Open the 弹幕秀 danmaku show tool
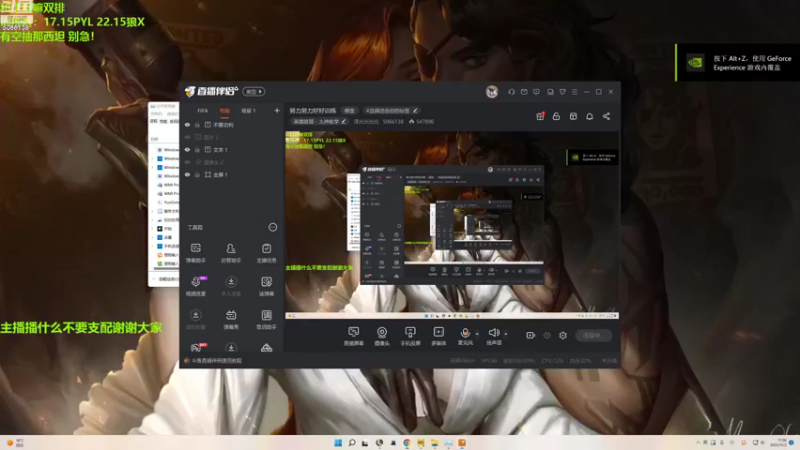The height and width of the screenshot is (450, 800). click(231, 319)
